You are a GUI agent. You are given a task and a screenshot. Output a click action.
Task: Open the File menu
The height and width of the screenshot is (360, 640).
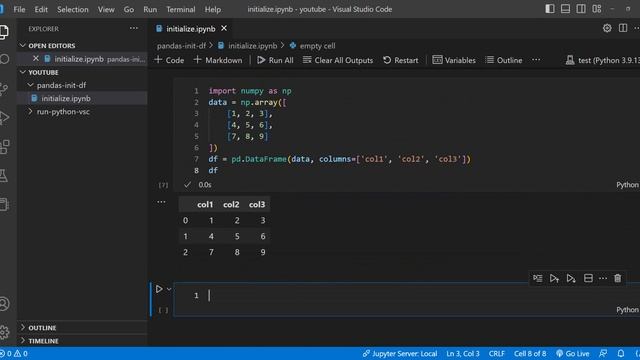(19, 9)
